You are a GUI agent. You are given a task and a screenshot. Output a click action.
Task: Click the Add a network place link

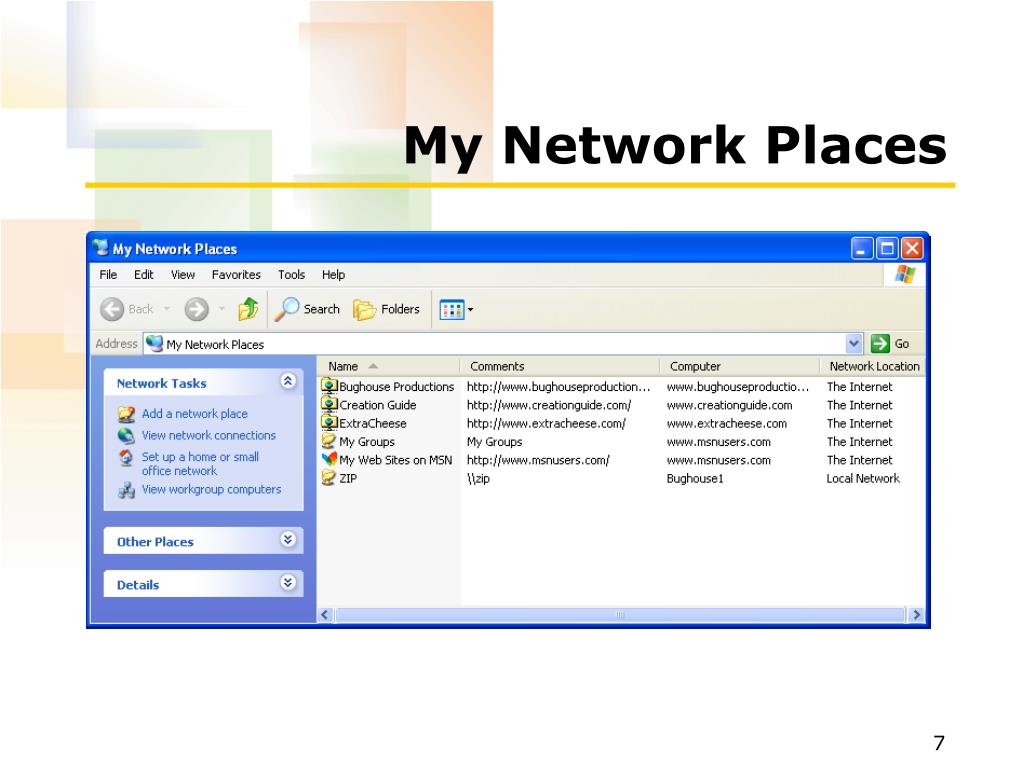[195, 414]
